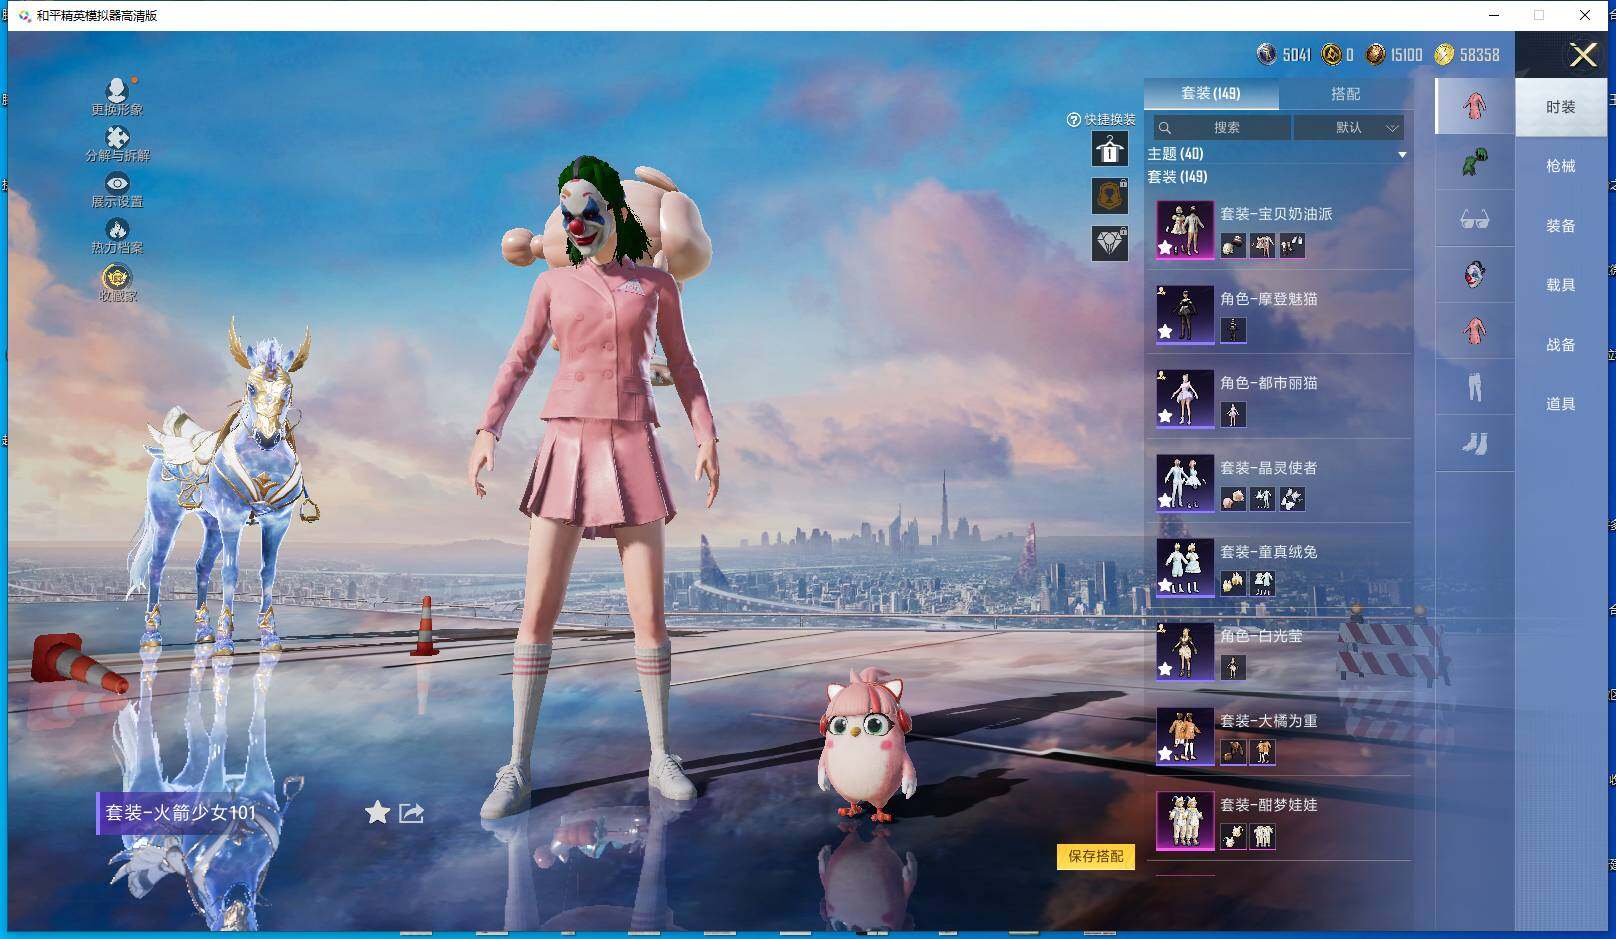Select the outfit item icon under 套装-宝贝奶油派

1263,246
